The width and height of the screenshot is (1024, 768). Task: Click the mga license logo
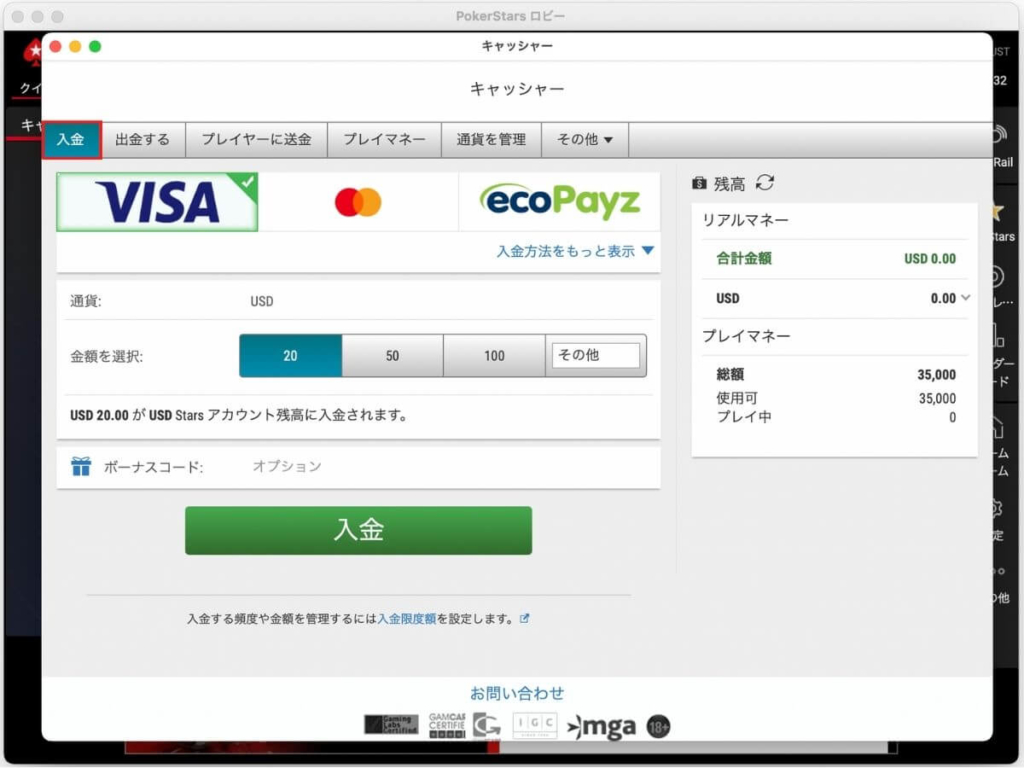pos(601,726)
